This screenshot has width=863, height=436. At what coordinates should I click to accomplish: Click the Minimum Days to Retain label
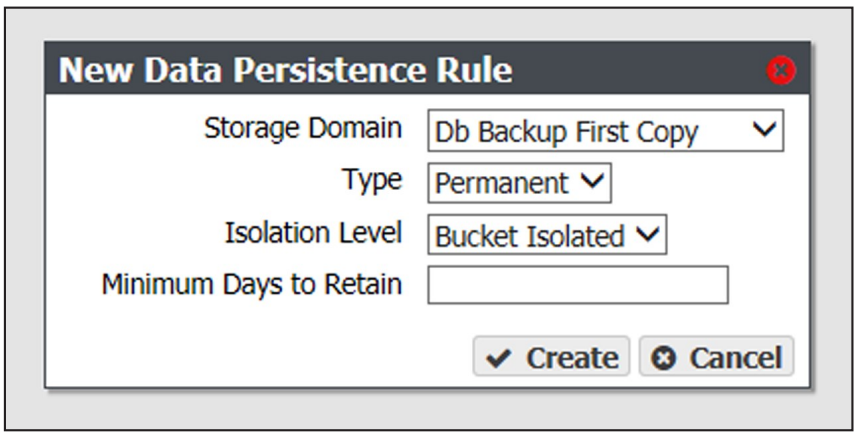252,285
